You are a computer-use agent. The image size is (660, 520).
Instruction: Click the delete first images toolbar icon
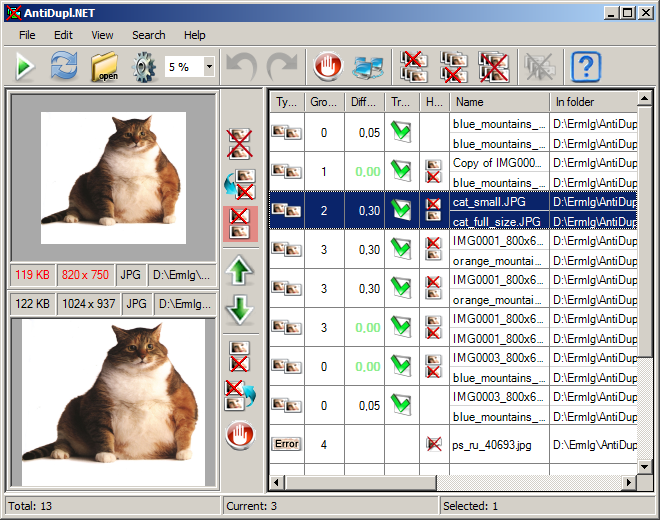click(413, 67)
